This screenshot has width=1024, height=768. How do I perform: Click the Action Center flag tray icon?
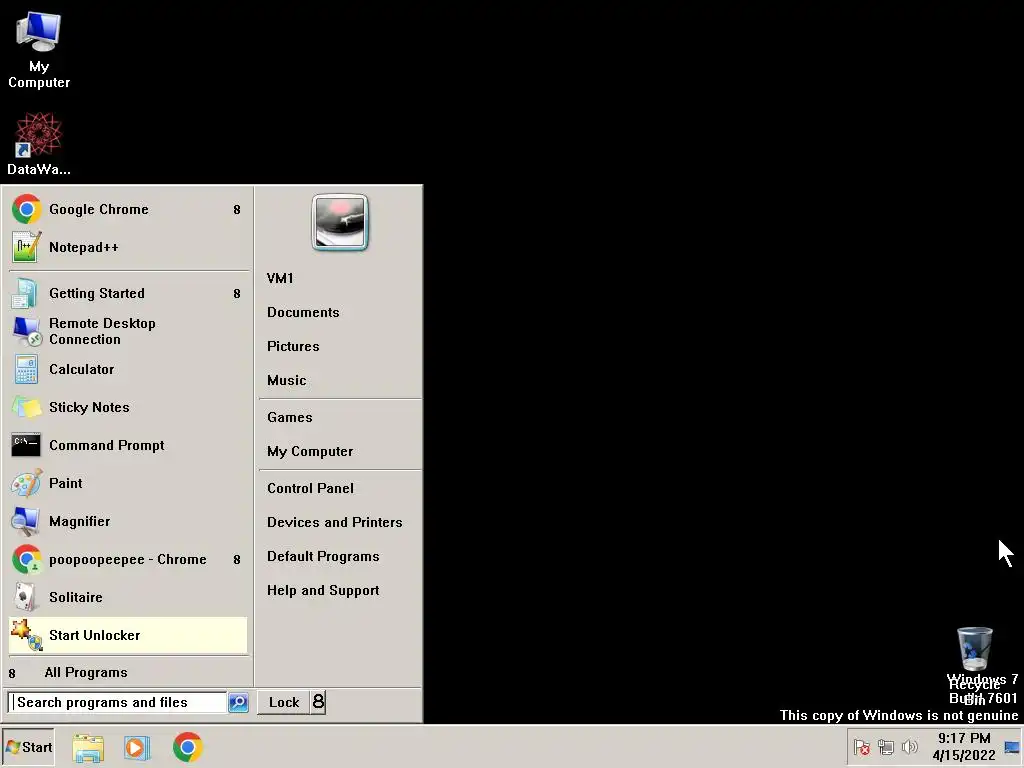point(862,747)
